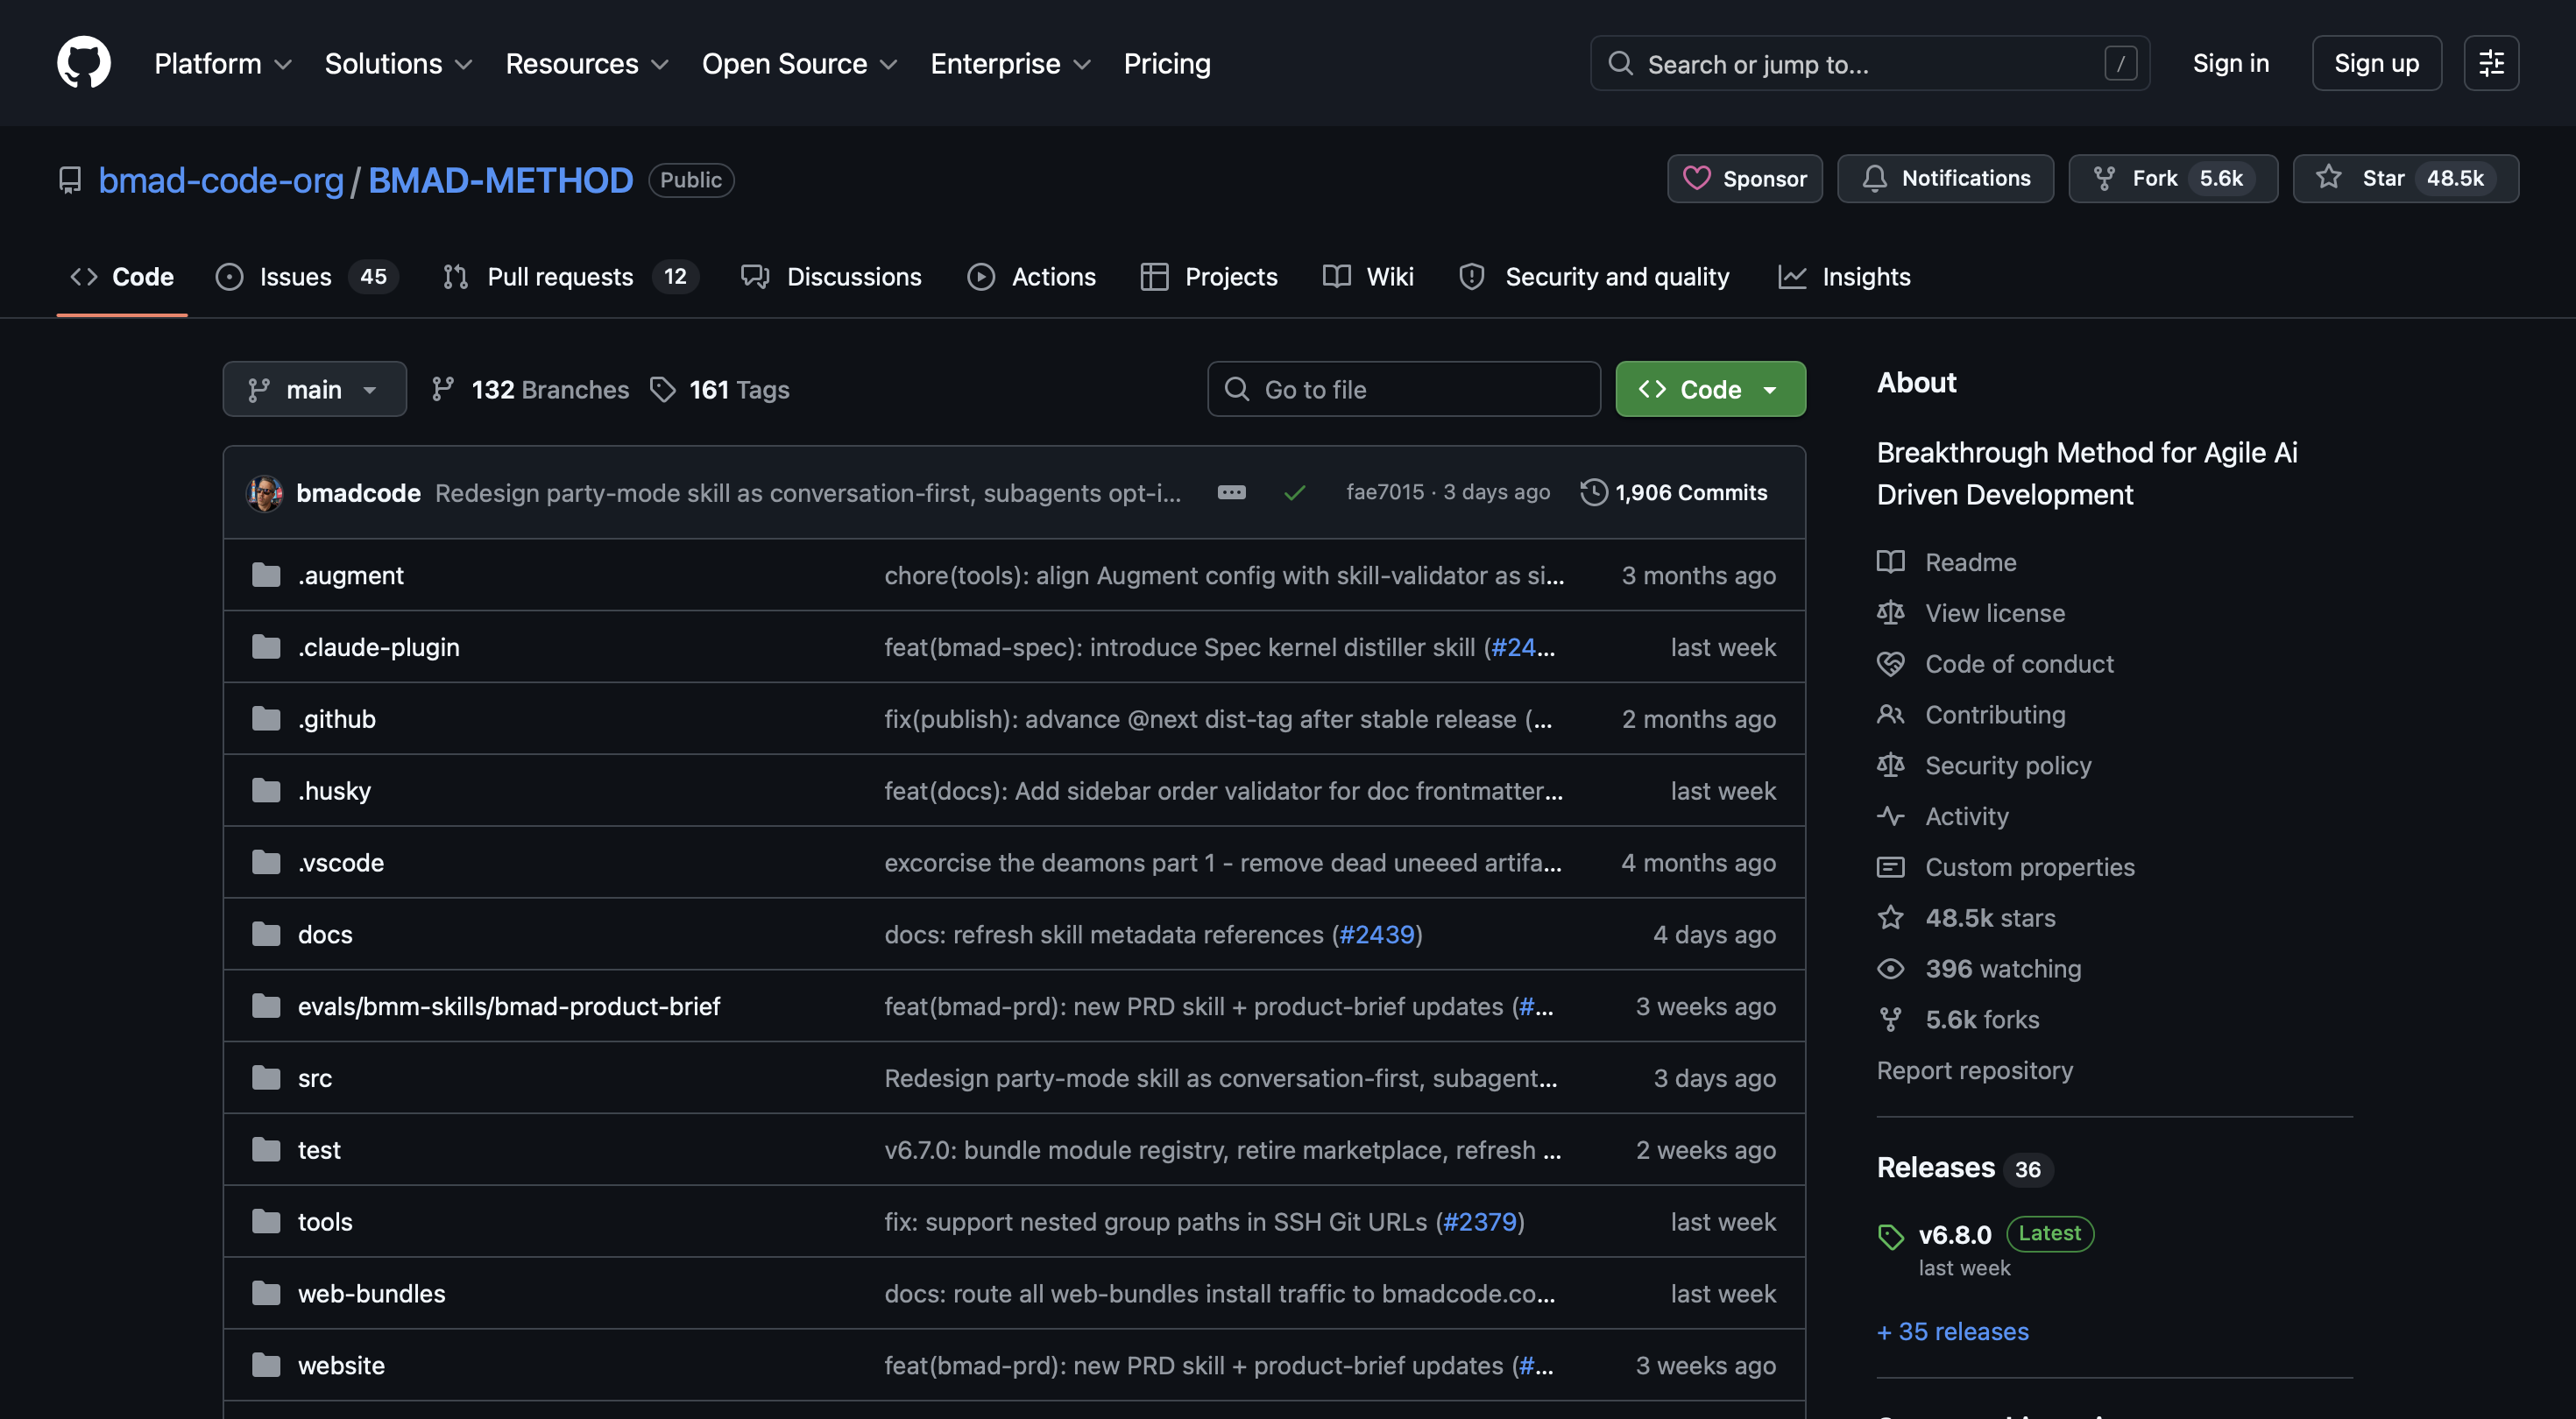This screenshot has height=1419, width=2576.
Task: Open the green Code dropdown button
Action: coord(1711,389)
